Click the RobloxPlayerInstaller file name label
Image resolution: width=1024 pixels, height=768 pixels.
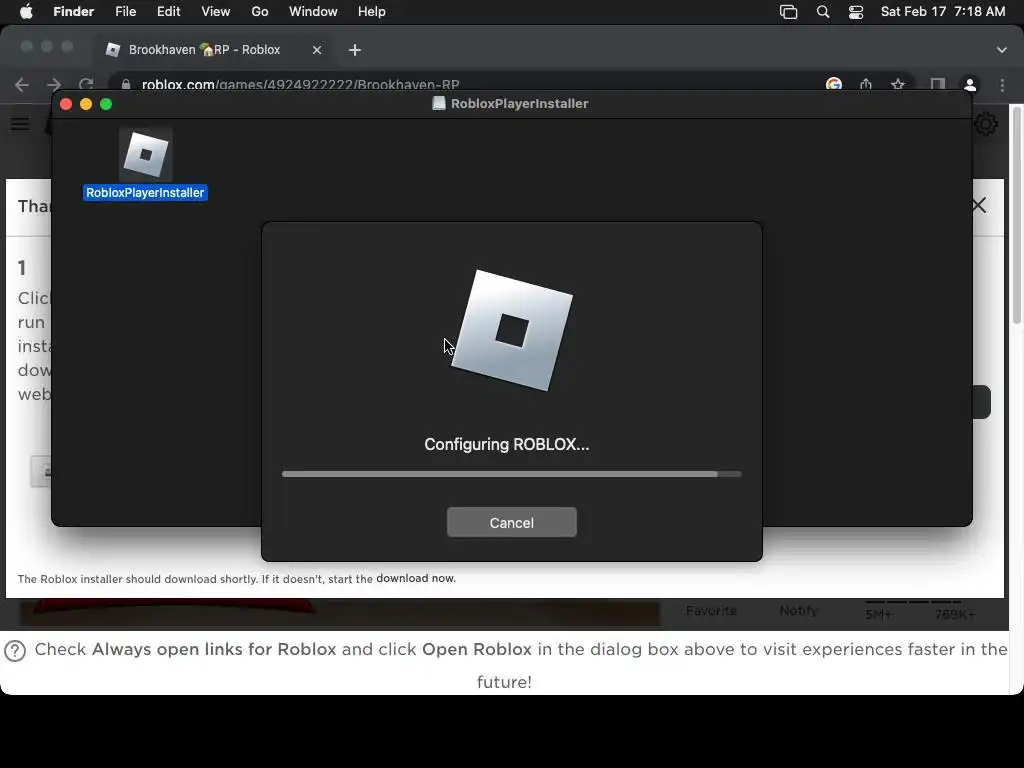coord(145,193)
